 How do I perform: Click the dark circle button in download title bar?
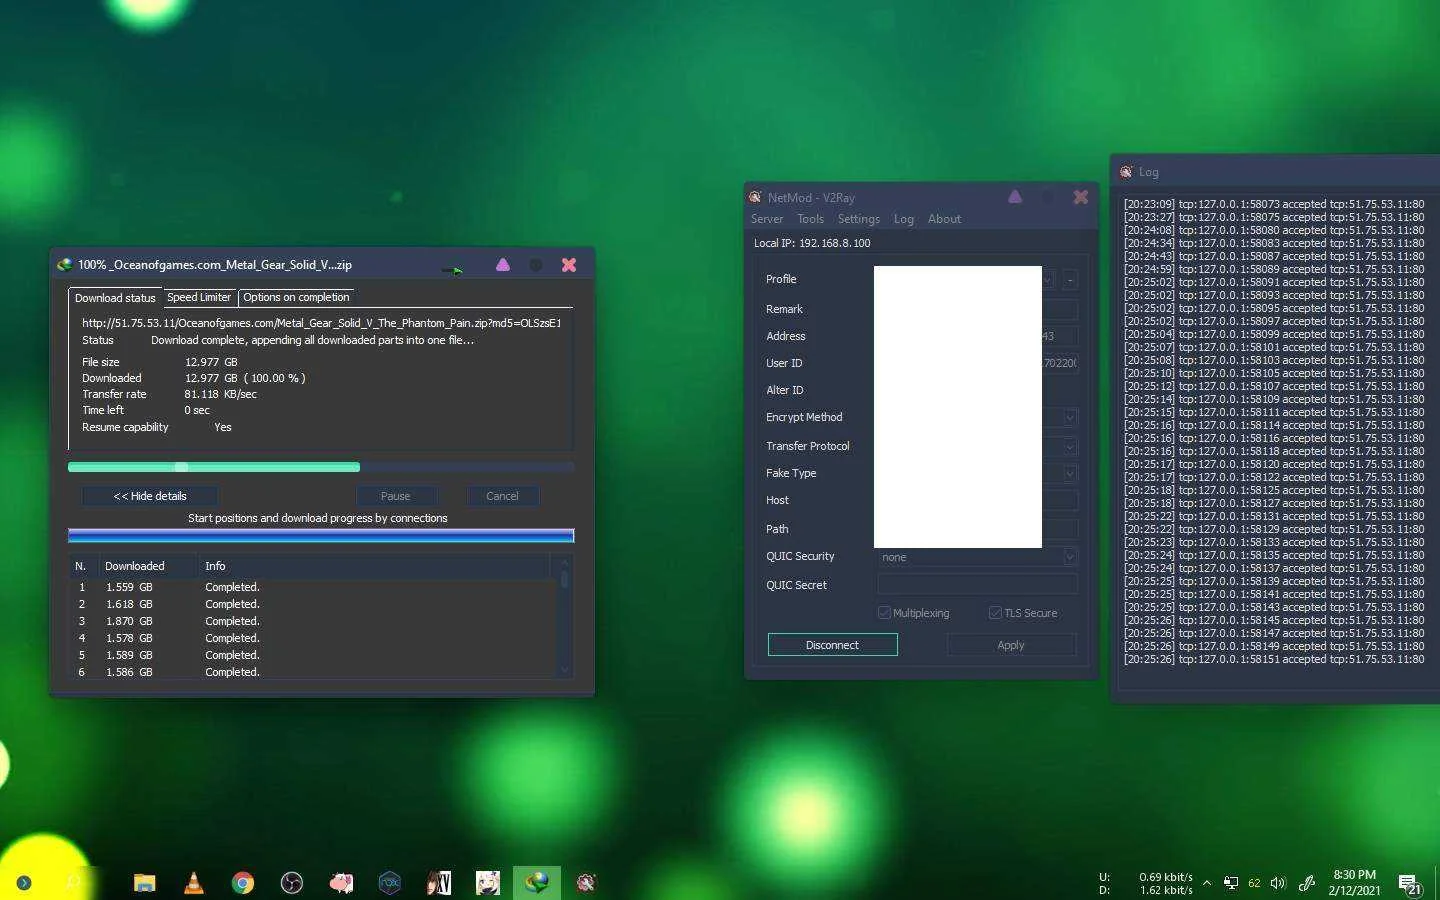(x=536, y=265)
